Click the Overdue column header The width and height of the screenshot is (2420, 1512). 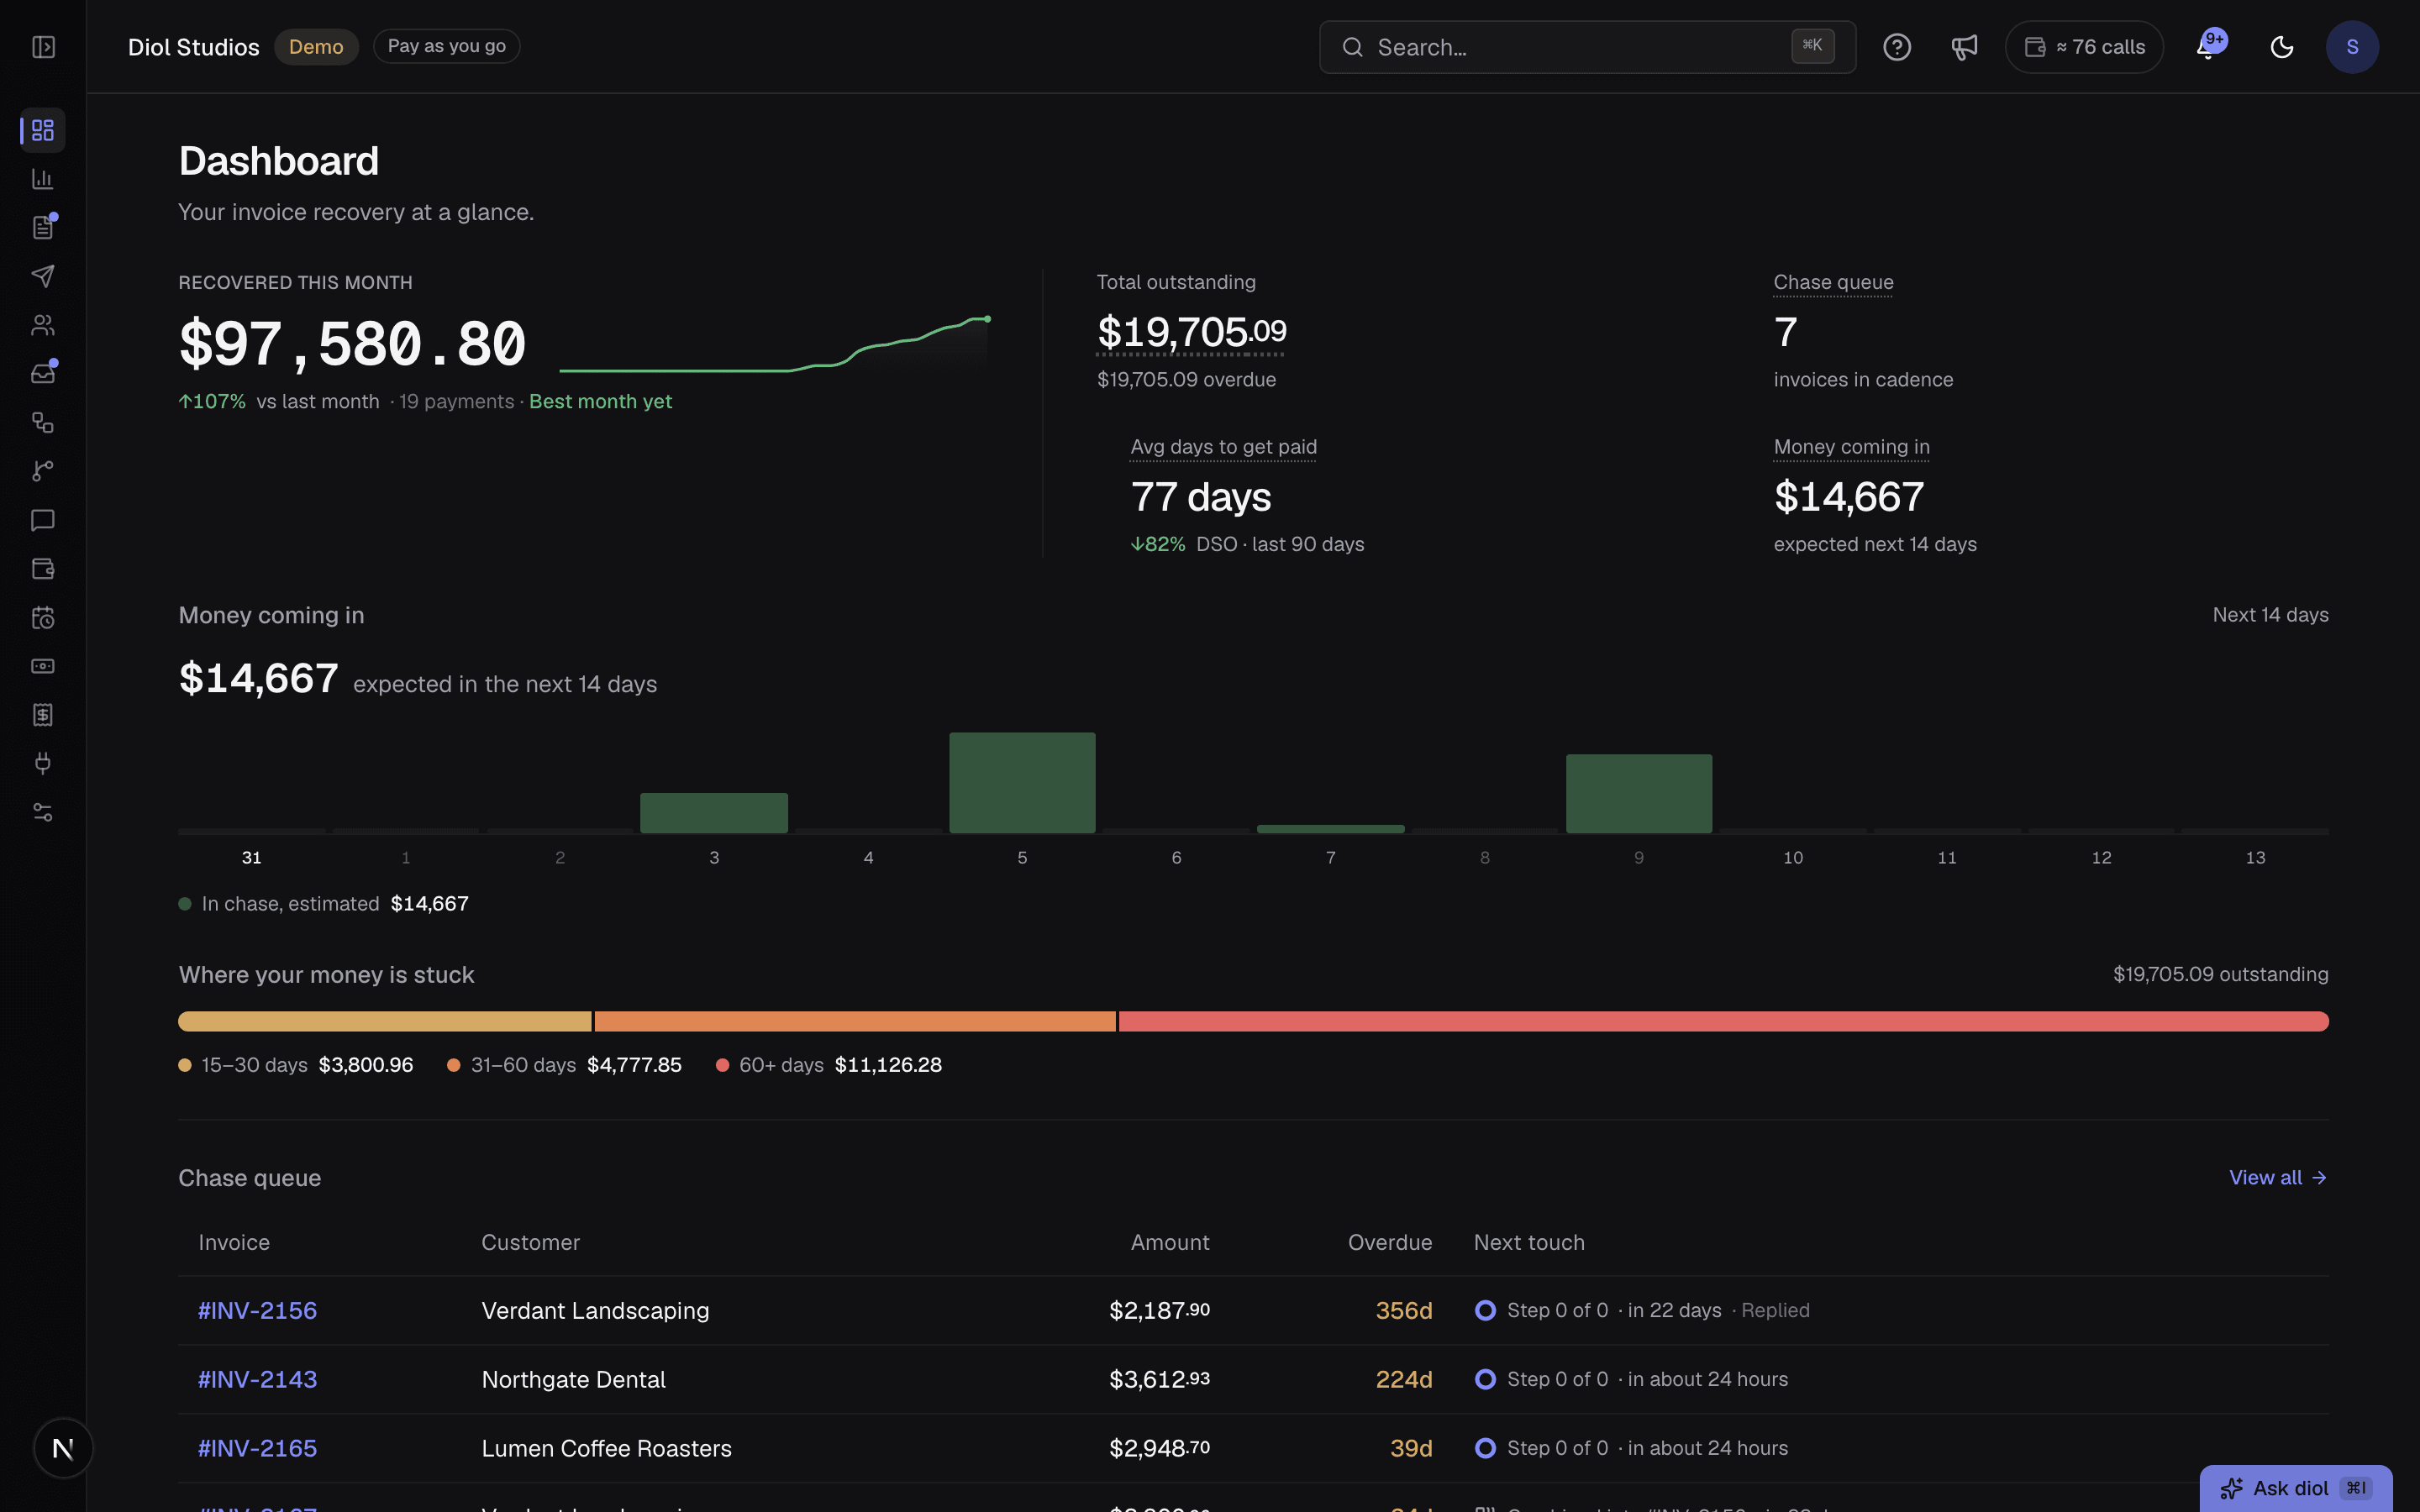1390,1242
